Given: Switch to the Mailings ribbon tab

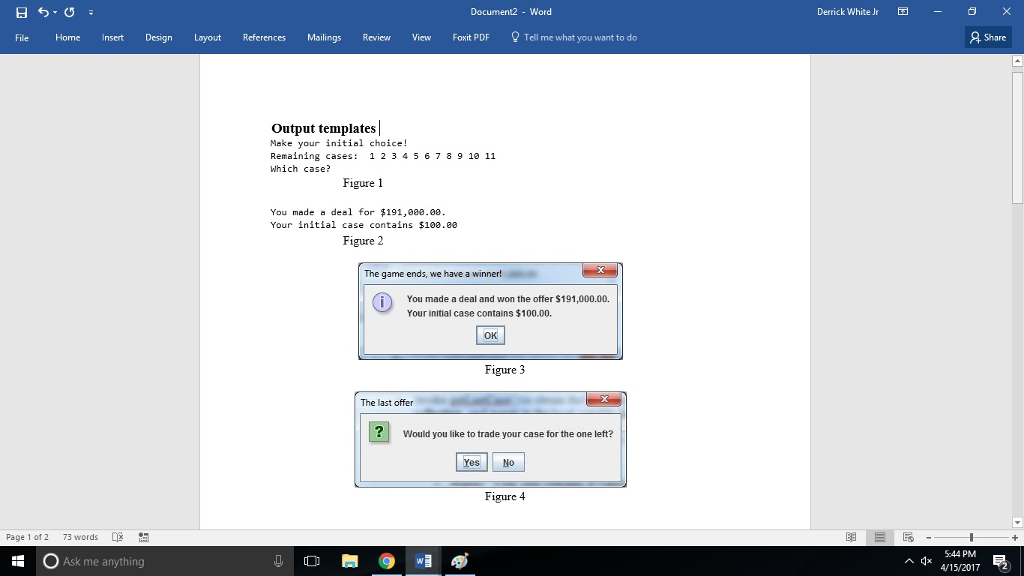Looking at the screenshot, I should click(x=324, y=37).
